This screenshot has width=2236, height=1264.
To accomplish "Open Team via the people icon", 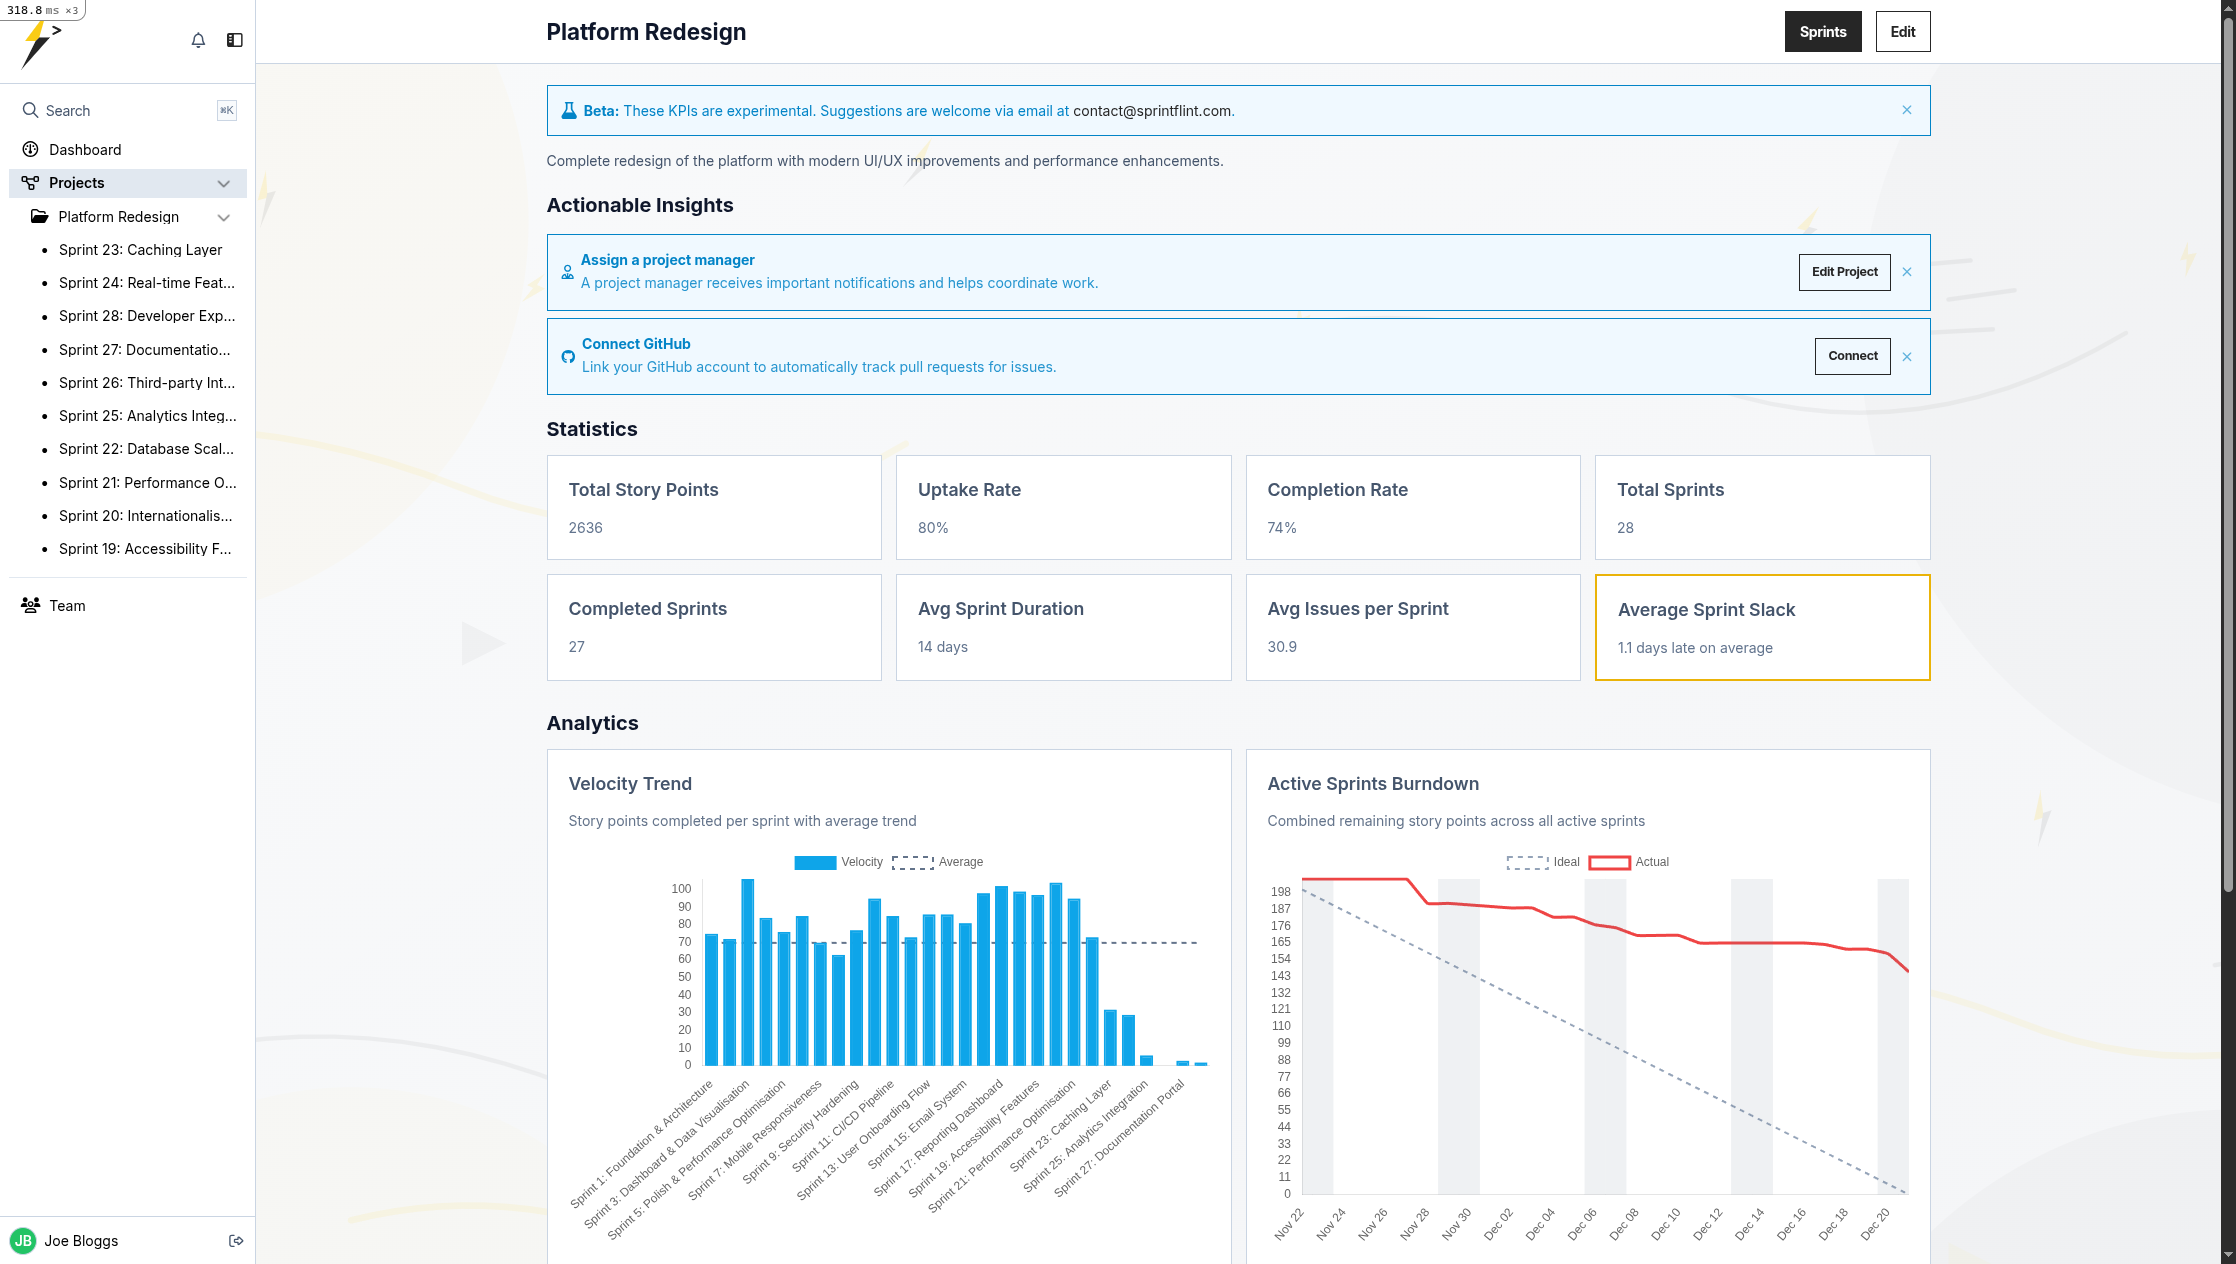I will pos(29,605).
